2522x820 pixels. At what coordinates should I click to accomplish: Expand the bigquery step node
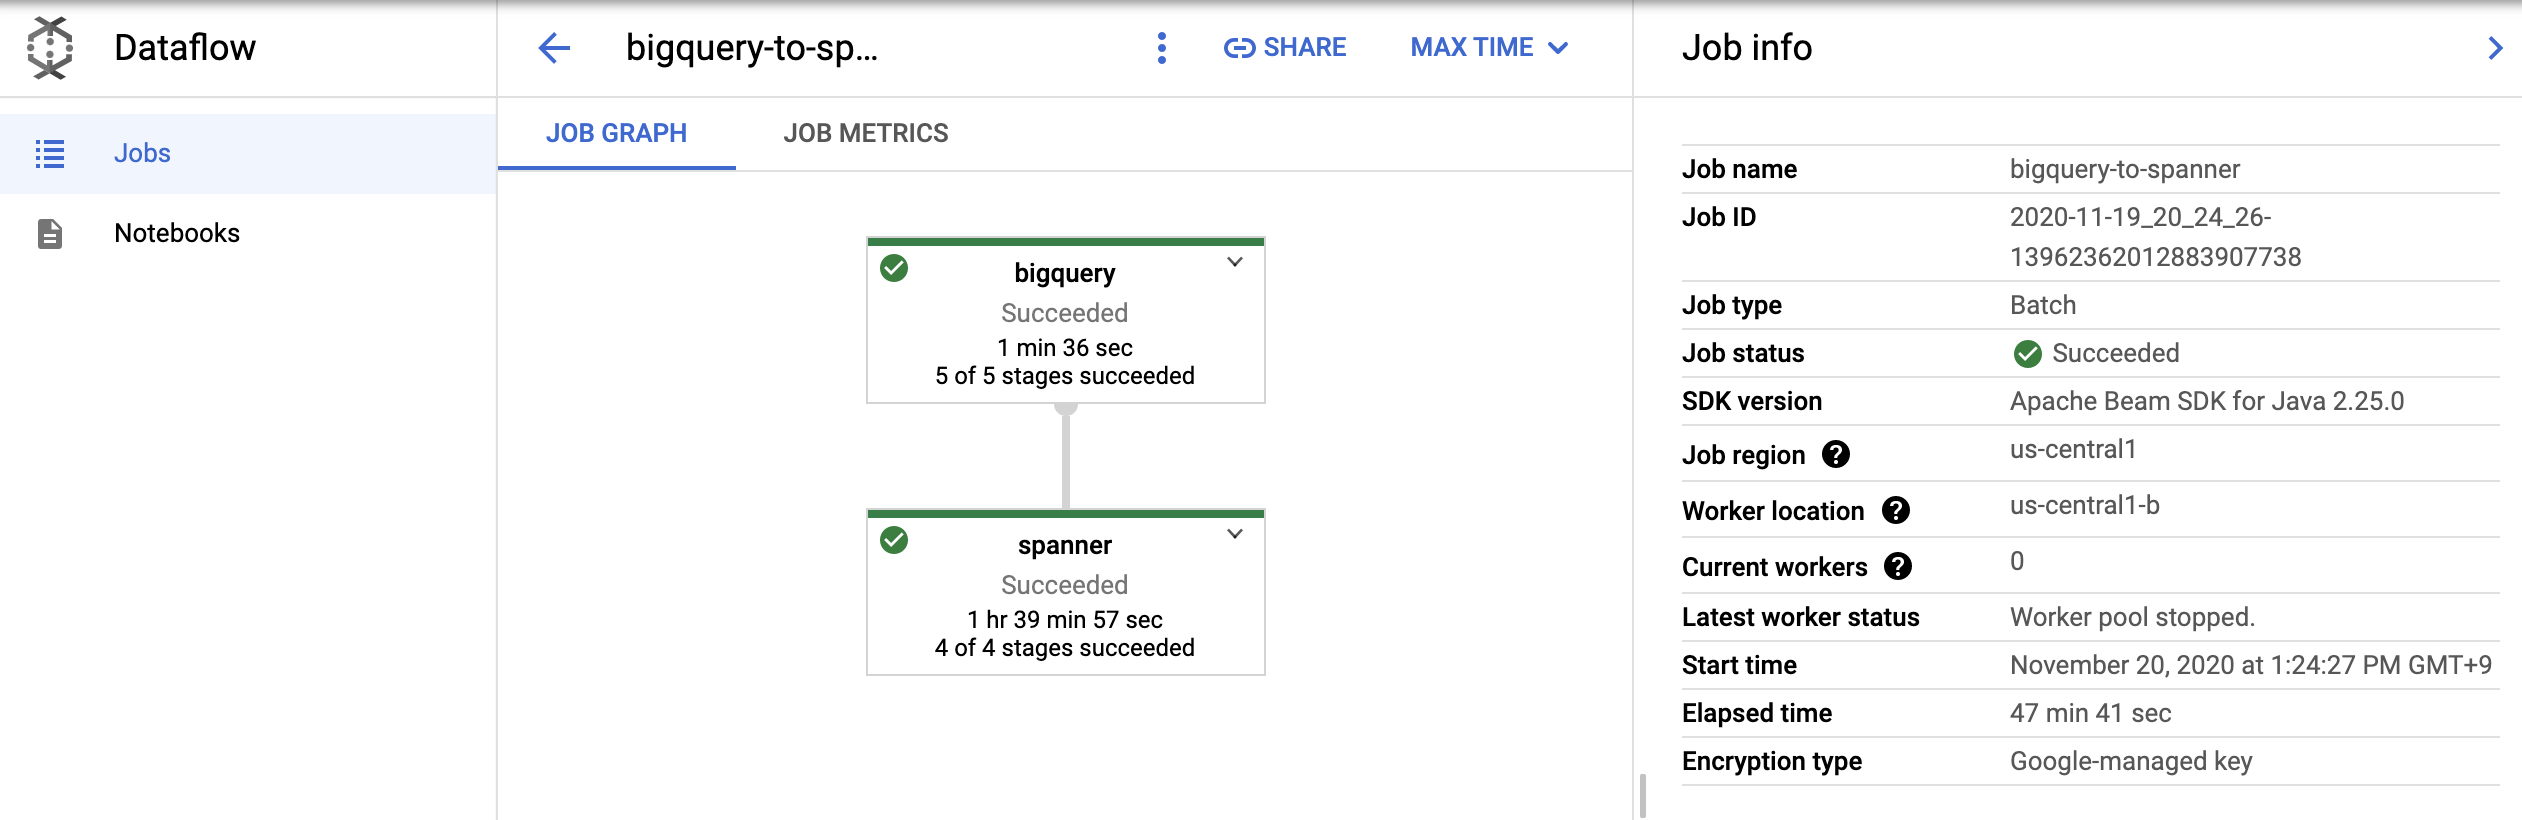tap(1235, 262)
